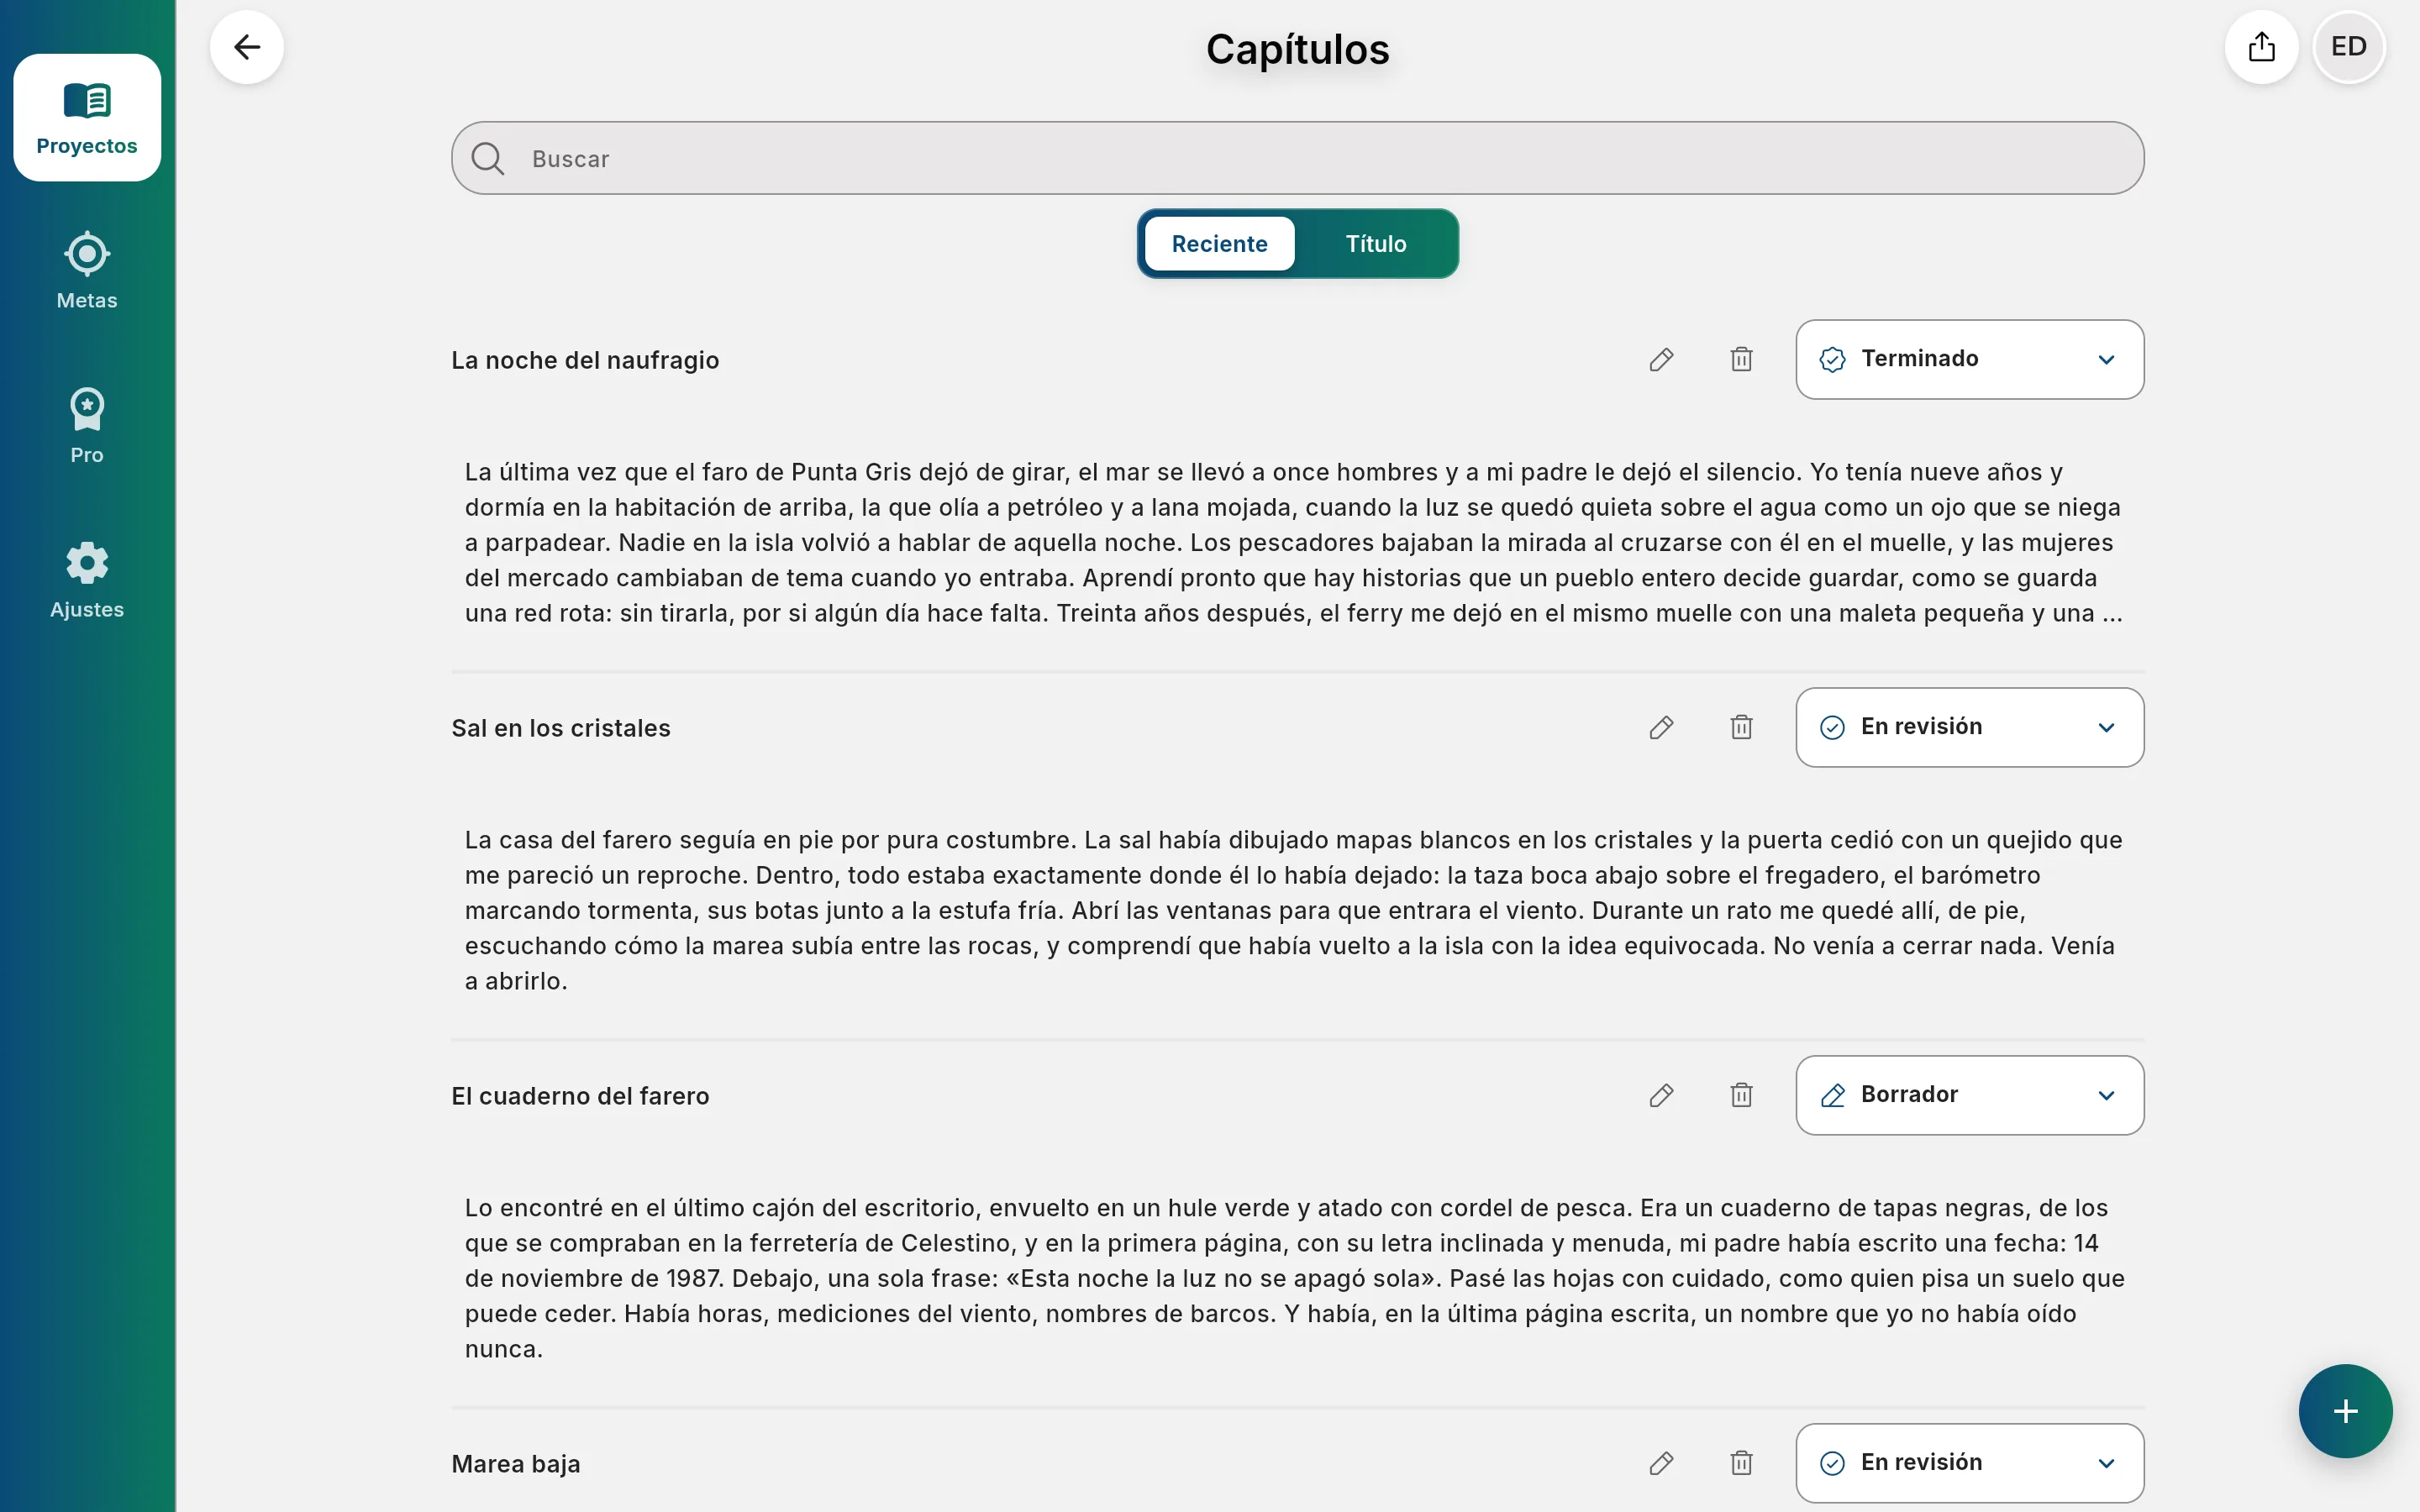Open Terminado status dropdown for La noche del naufragio

pyautogui.click(x=1970, y=360)
